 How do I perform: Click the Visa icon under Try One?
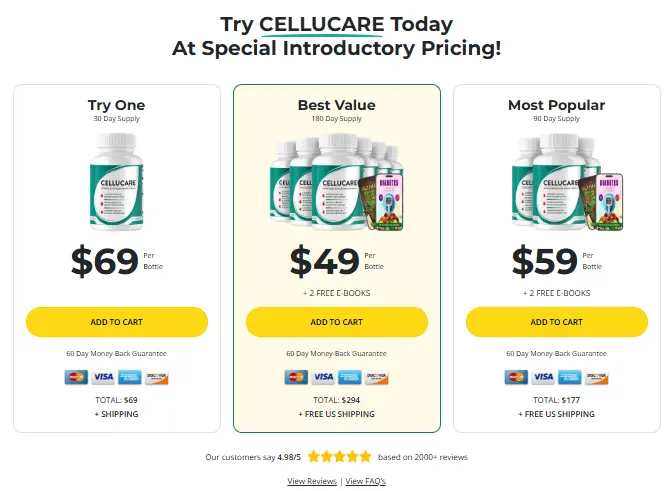[103, 377]
